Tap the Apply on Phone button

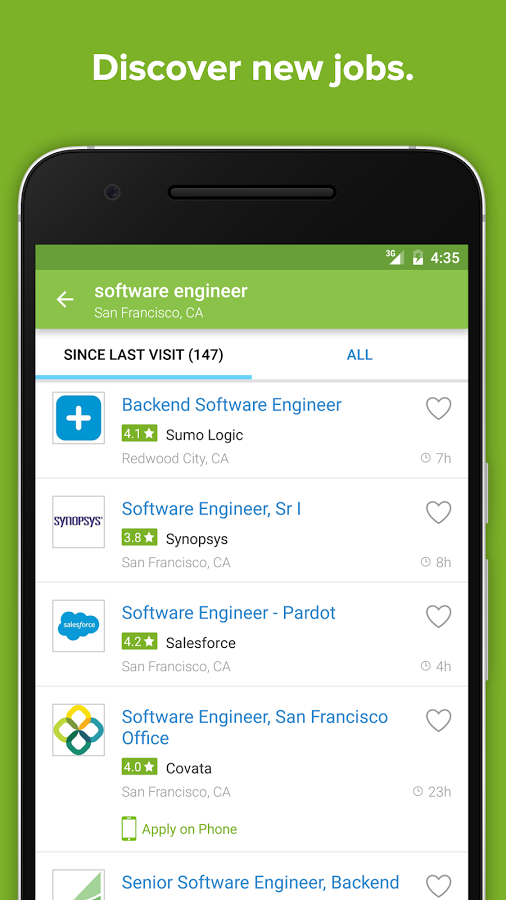click(179, 829)
